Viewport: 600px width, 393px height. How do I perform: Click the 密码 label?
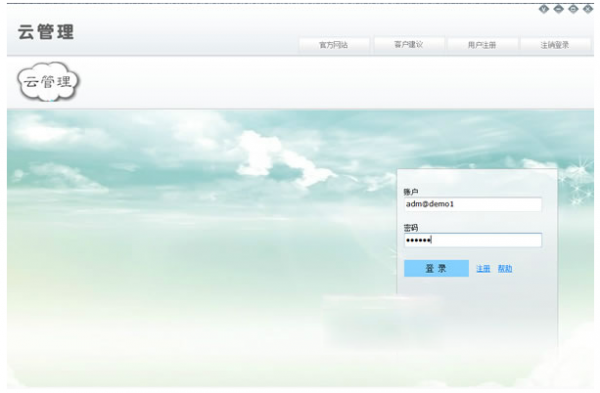click(411, 228)
